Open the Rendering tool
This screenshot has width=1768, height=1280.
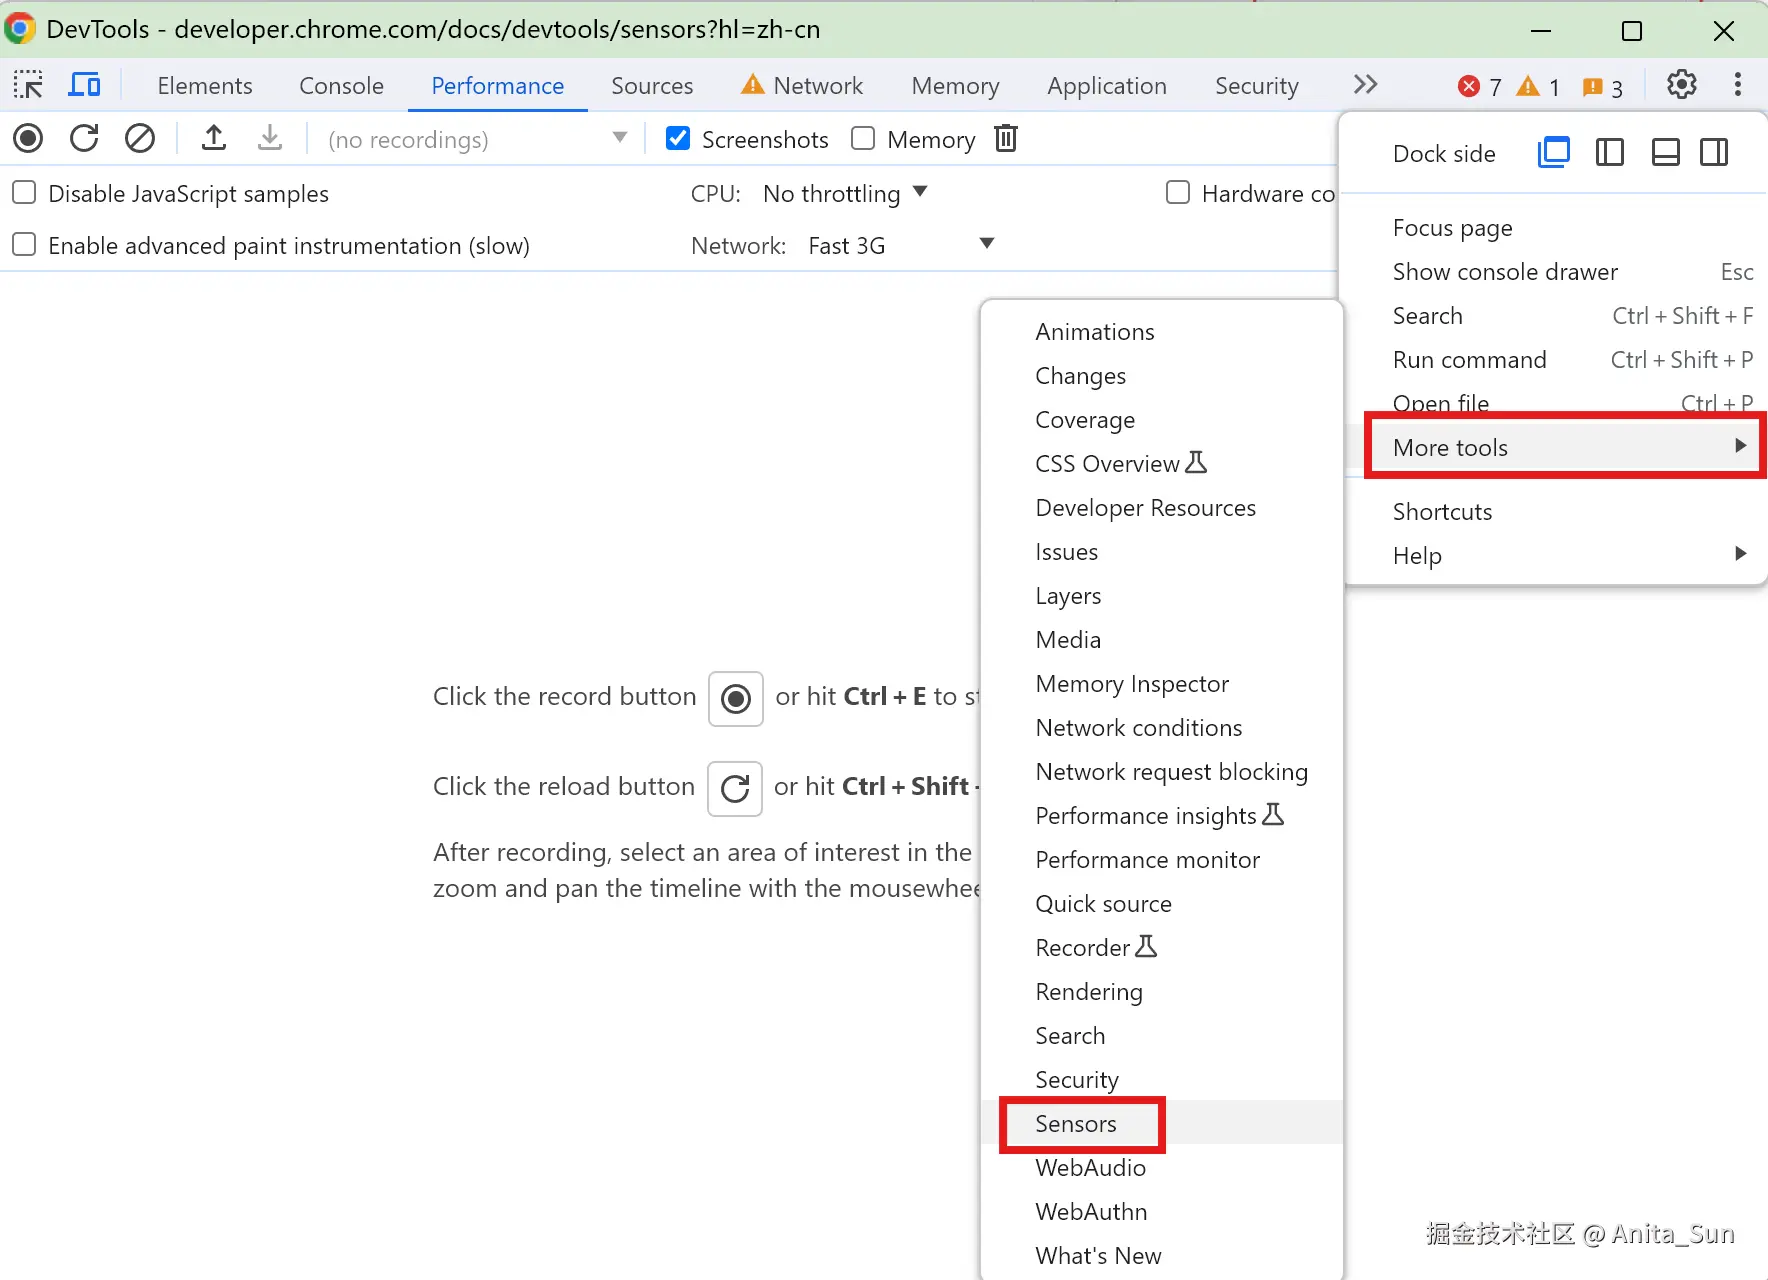tap(1162, 992)
